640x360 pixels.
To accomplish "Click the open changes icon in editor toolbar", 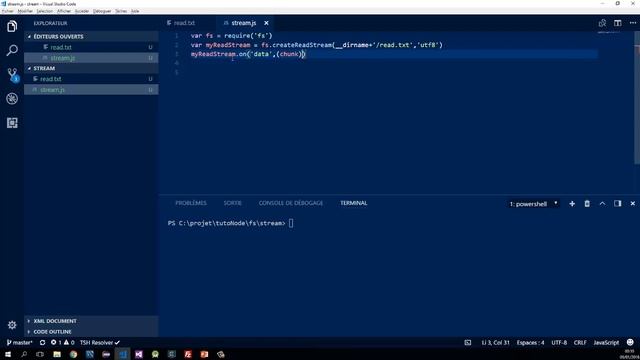I will point(602,23).
